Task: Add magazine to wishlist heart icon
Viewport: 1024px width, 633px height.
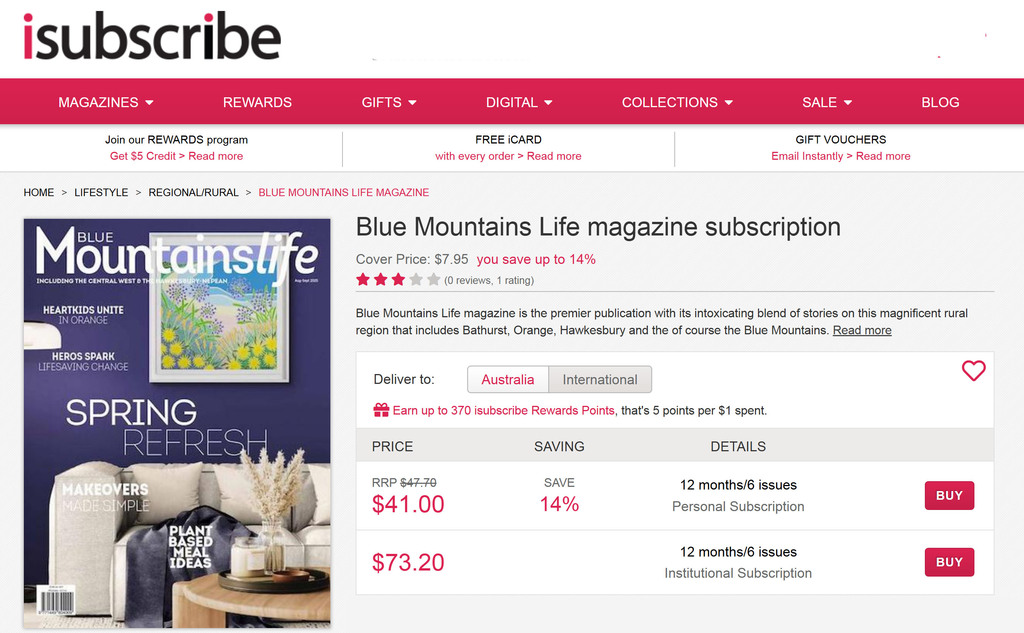Action: (x=973, y=371)
